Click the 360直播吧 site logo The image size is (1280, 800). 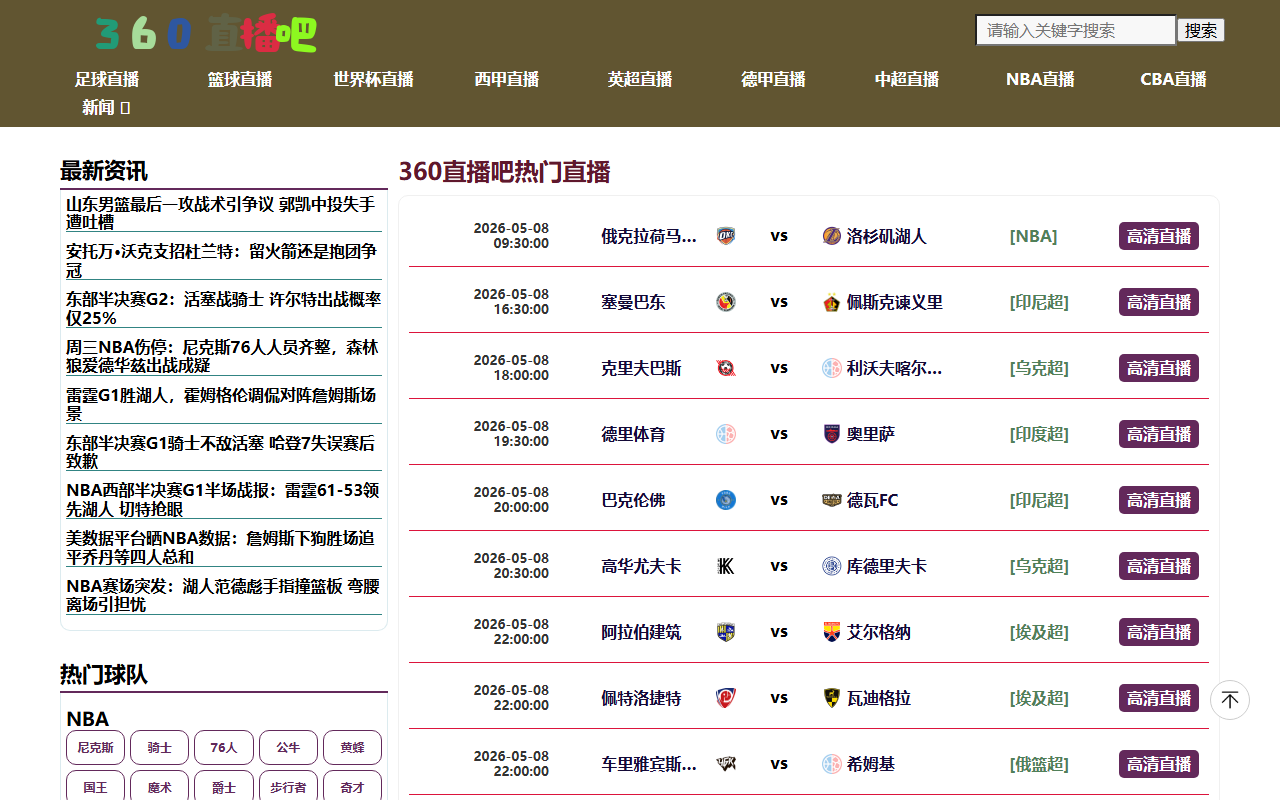pyautogui.click(x=206, y=33)
